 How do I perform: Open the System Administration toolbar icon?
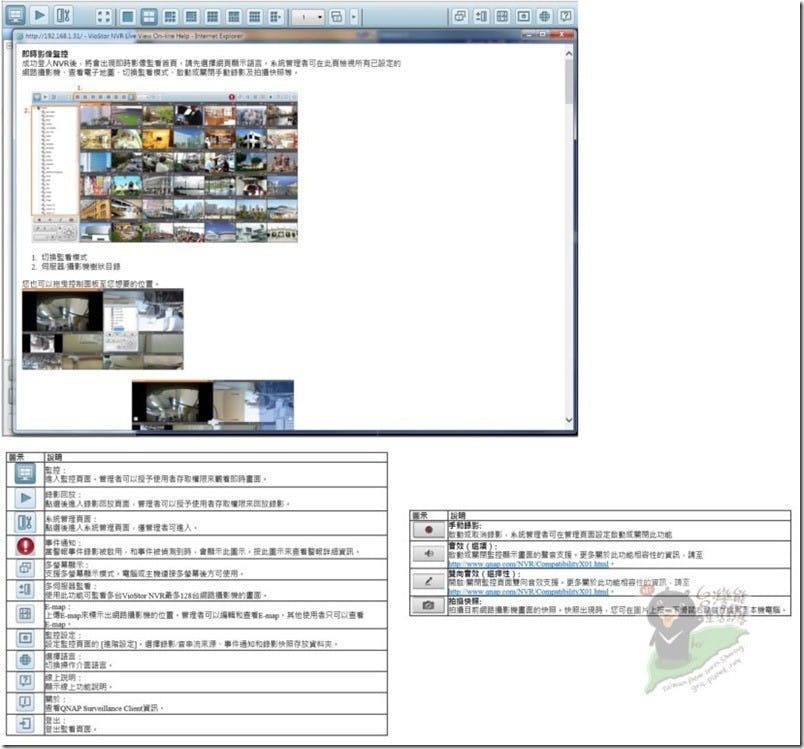click(x=64, y=16)
